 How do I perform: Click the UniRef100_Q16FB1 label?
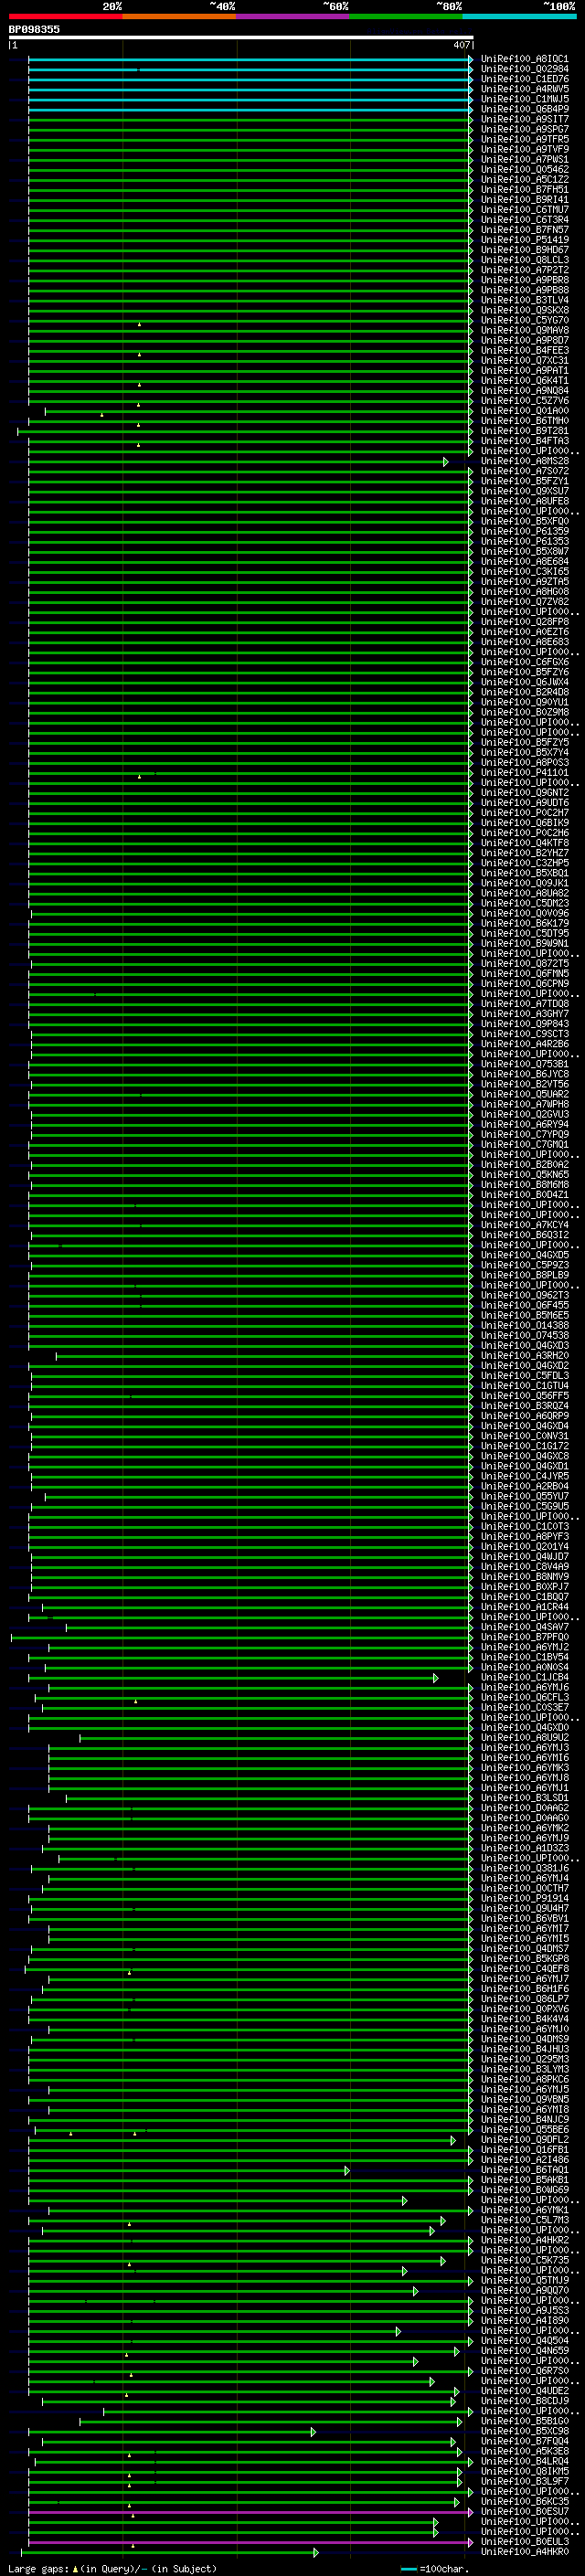524,2149
